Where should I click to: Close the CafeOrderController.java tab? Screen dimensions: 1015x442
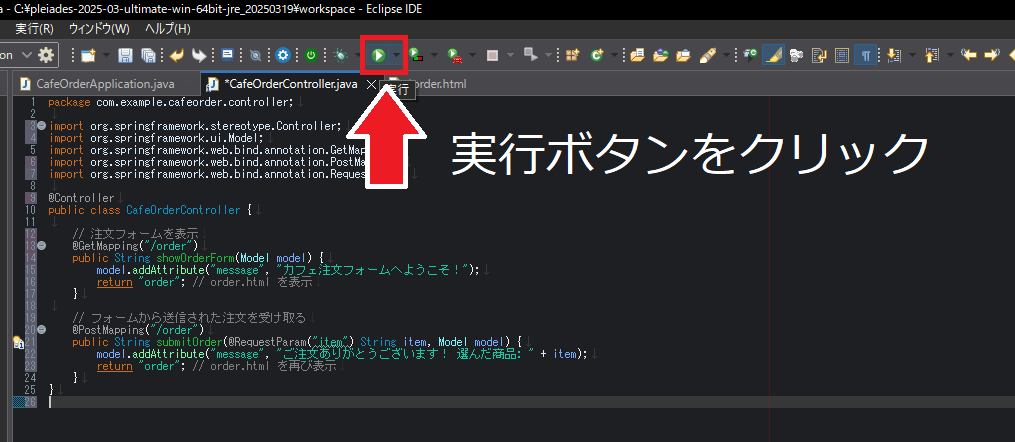(372, 85)
